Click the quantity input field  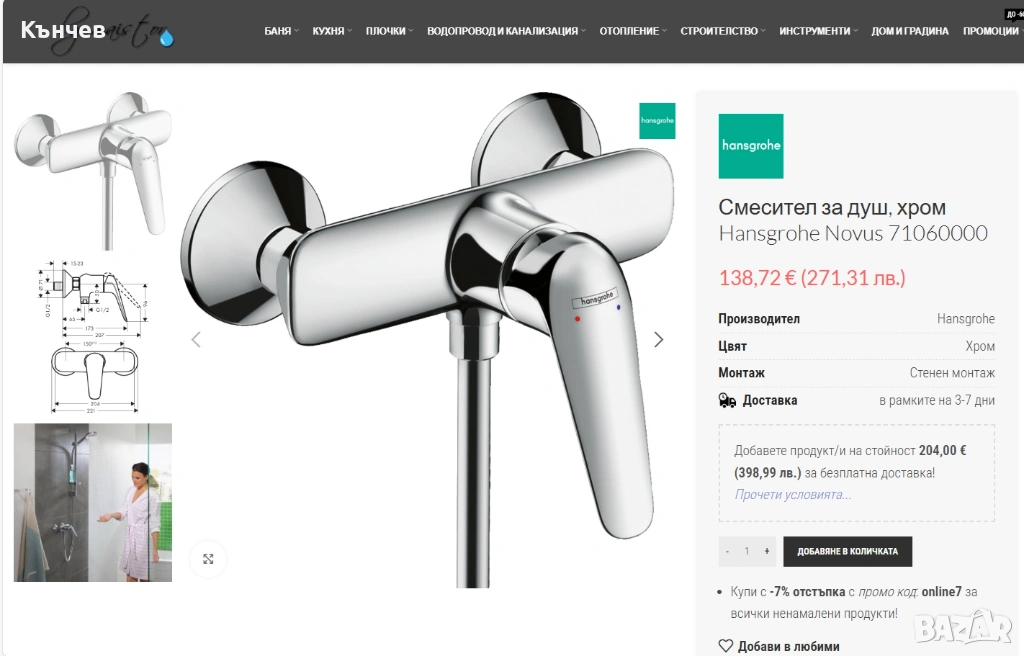click(x=746, y=551)
